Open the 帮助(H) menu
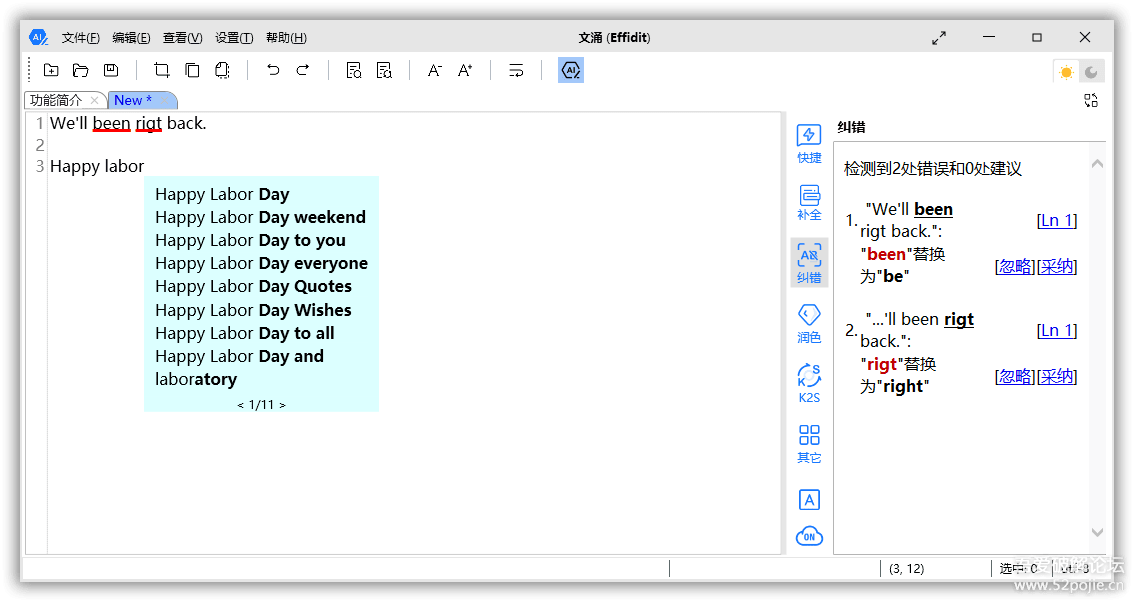1134x602 pixels. [286, 38]
